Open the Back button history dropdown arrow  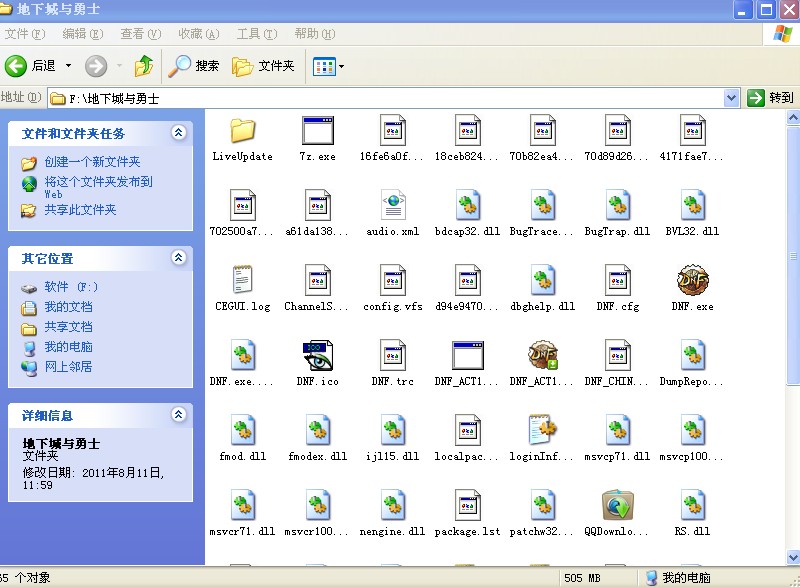pyautogui.click(x=68, y=66)
